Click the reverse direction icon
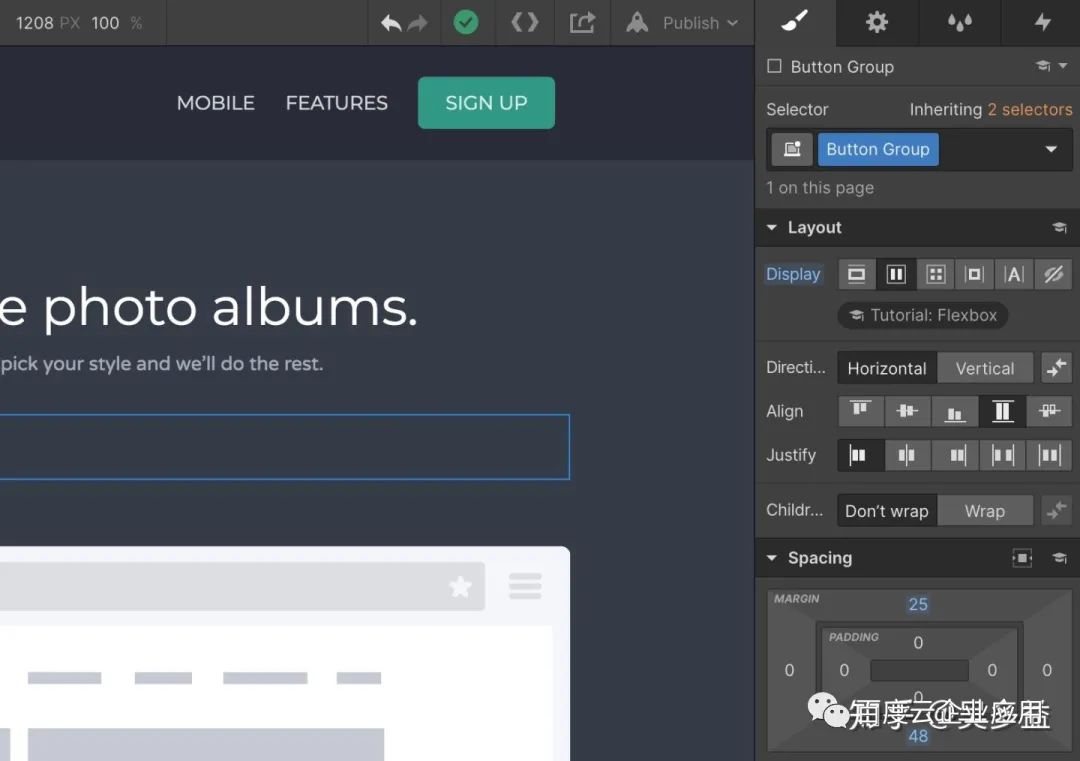 tap(1057, 368)
